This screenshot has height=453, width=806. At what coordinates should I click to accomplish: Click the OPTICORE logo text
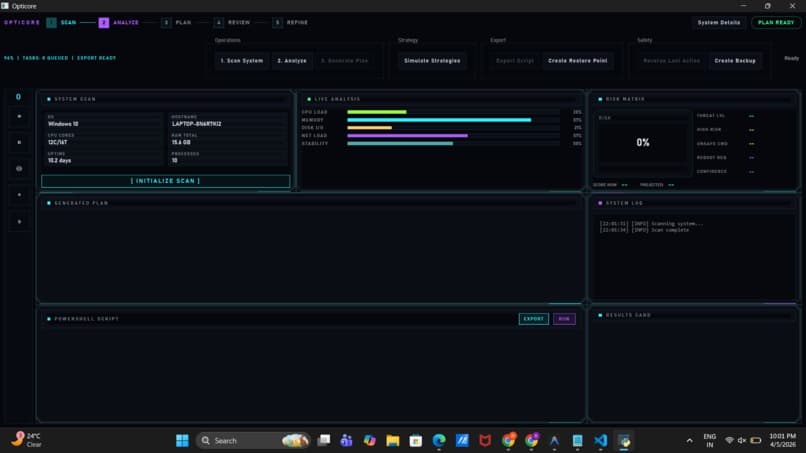pos(22,23)
